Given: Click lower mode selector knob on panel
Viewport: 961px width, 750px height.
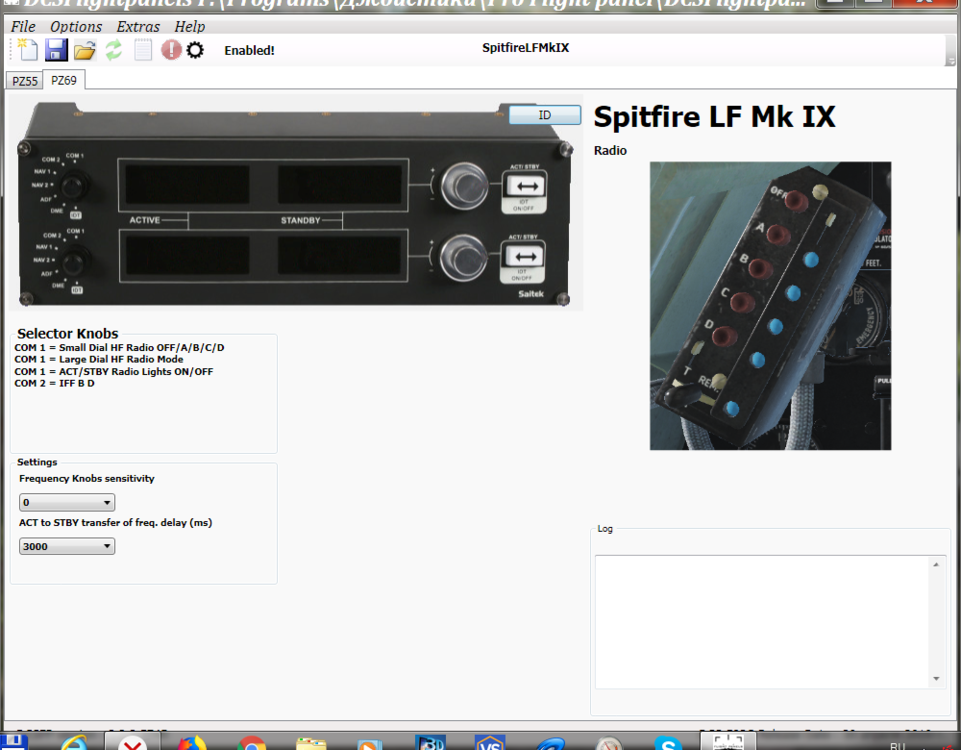Looking at the screenshot, I should [x=73, y=262].
